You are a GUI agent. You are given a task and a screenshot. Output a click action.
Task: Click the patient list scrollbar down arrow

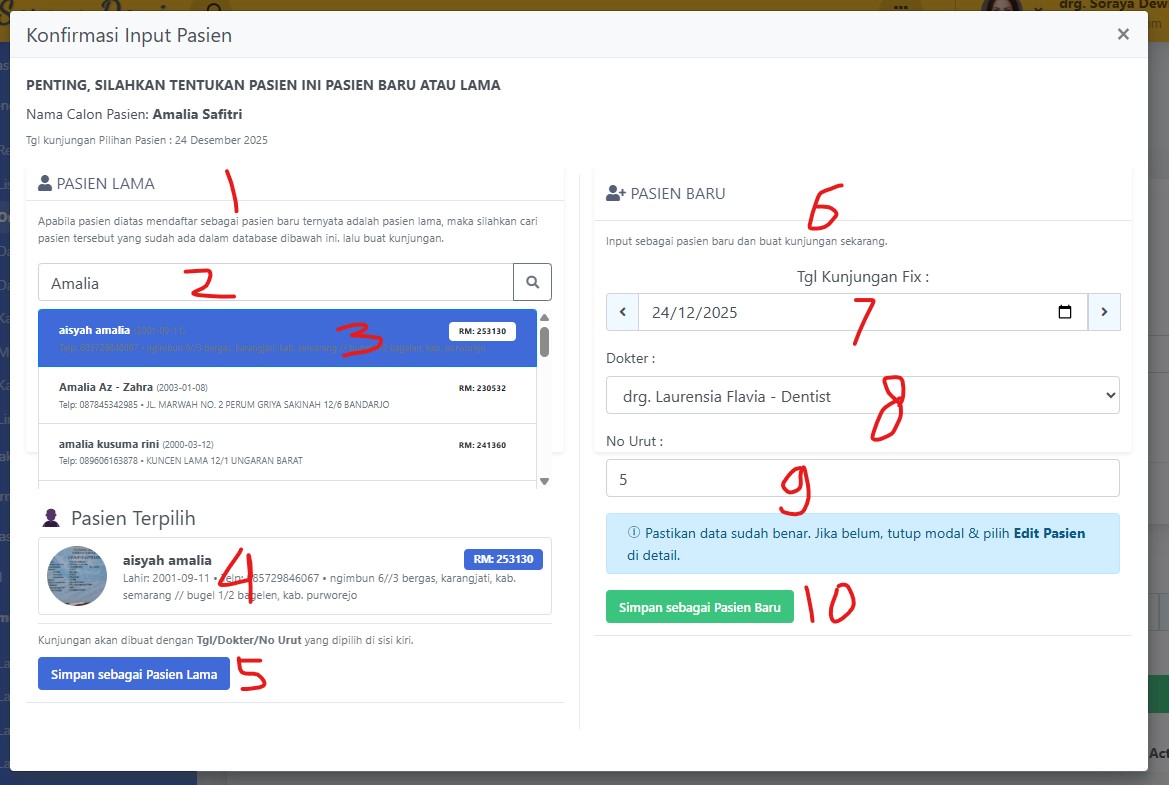(x=544, y=481)
